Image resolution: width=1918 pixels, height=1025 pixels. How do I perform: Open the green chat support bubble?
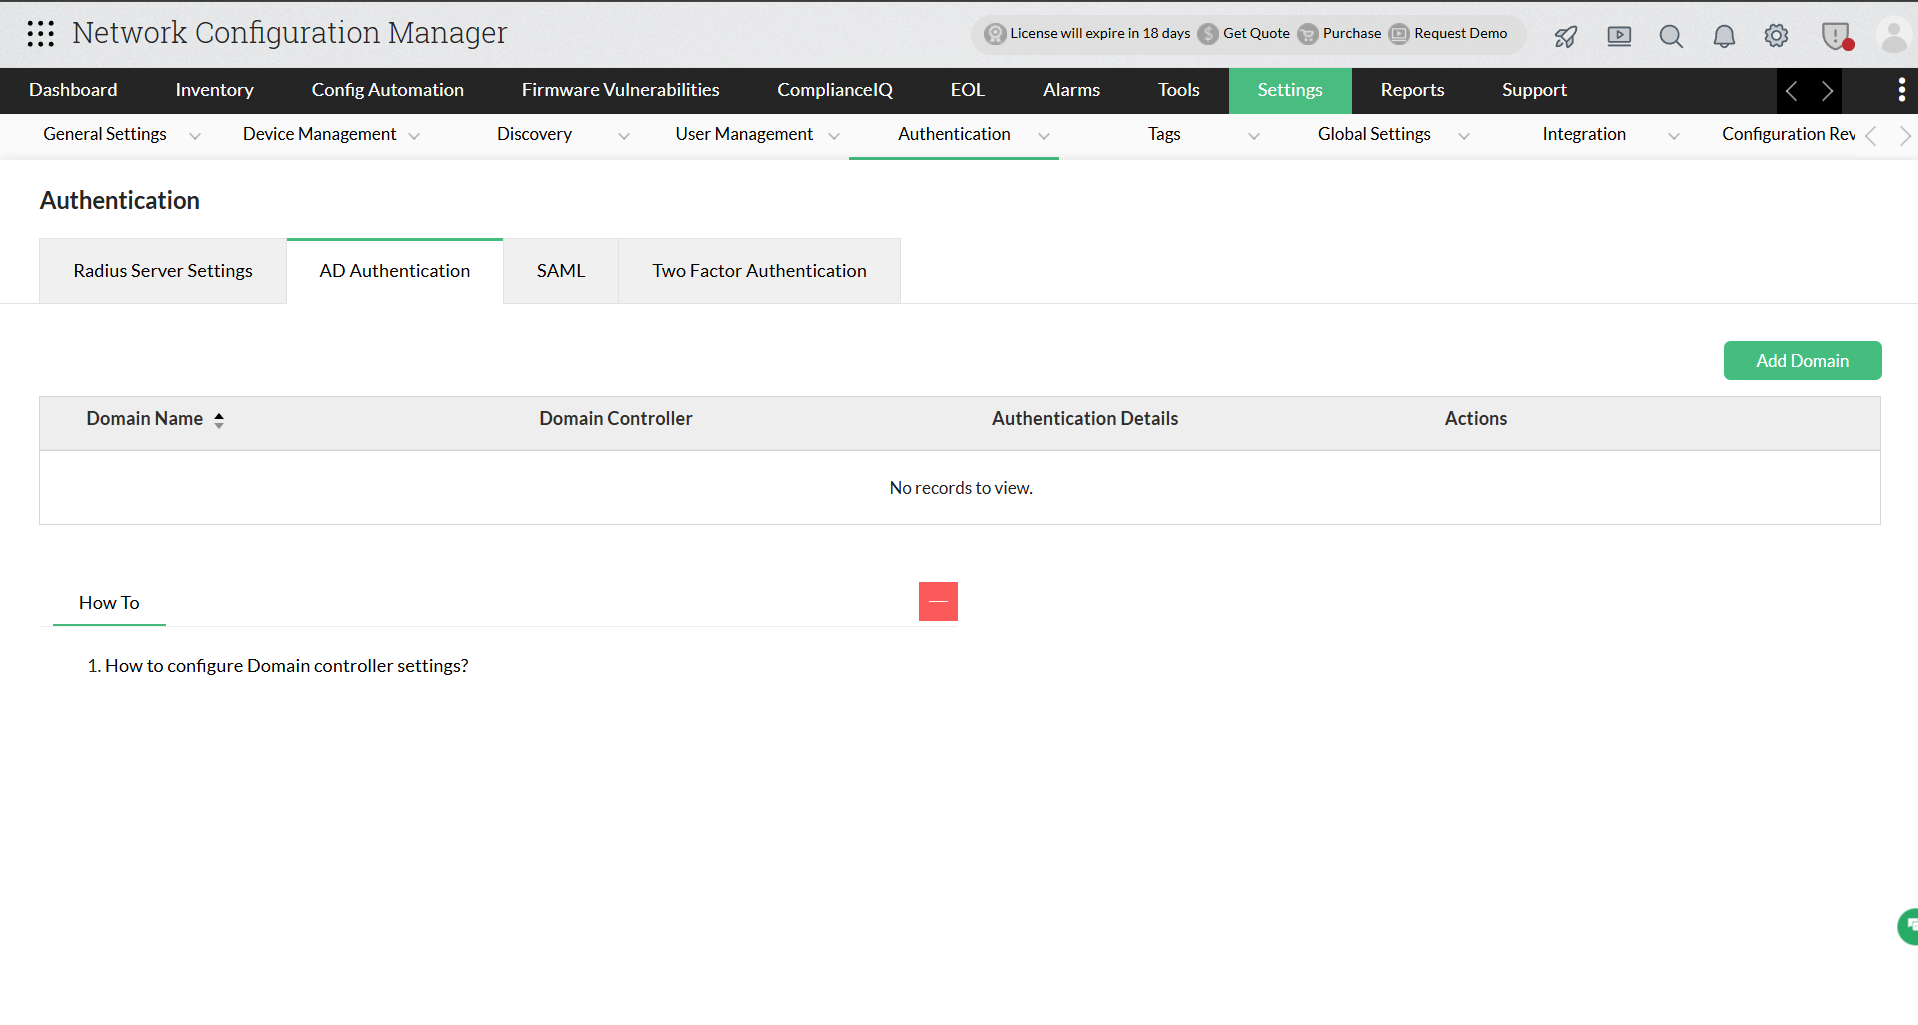point(1908,926)
